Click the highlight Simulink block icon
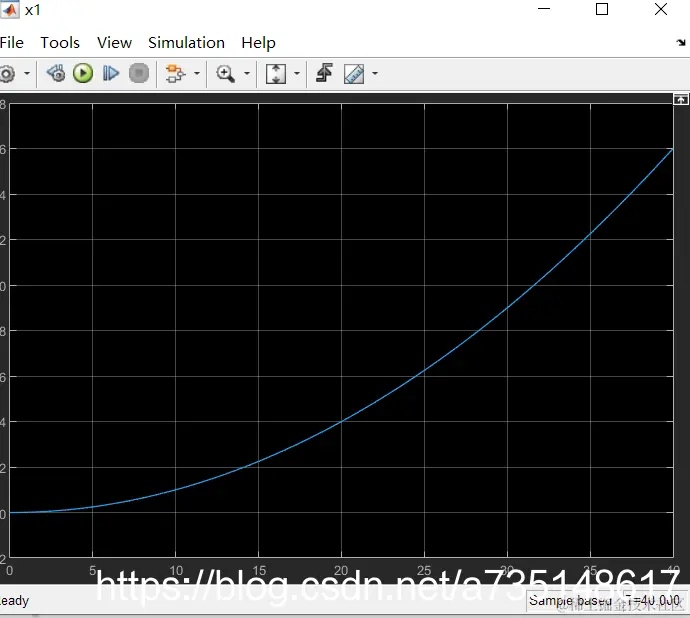Screen dimensions: 690x618 coord(176,73)
